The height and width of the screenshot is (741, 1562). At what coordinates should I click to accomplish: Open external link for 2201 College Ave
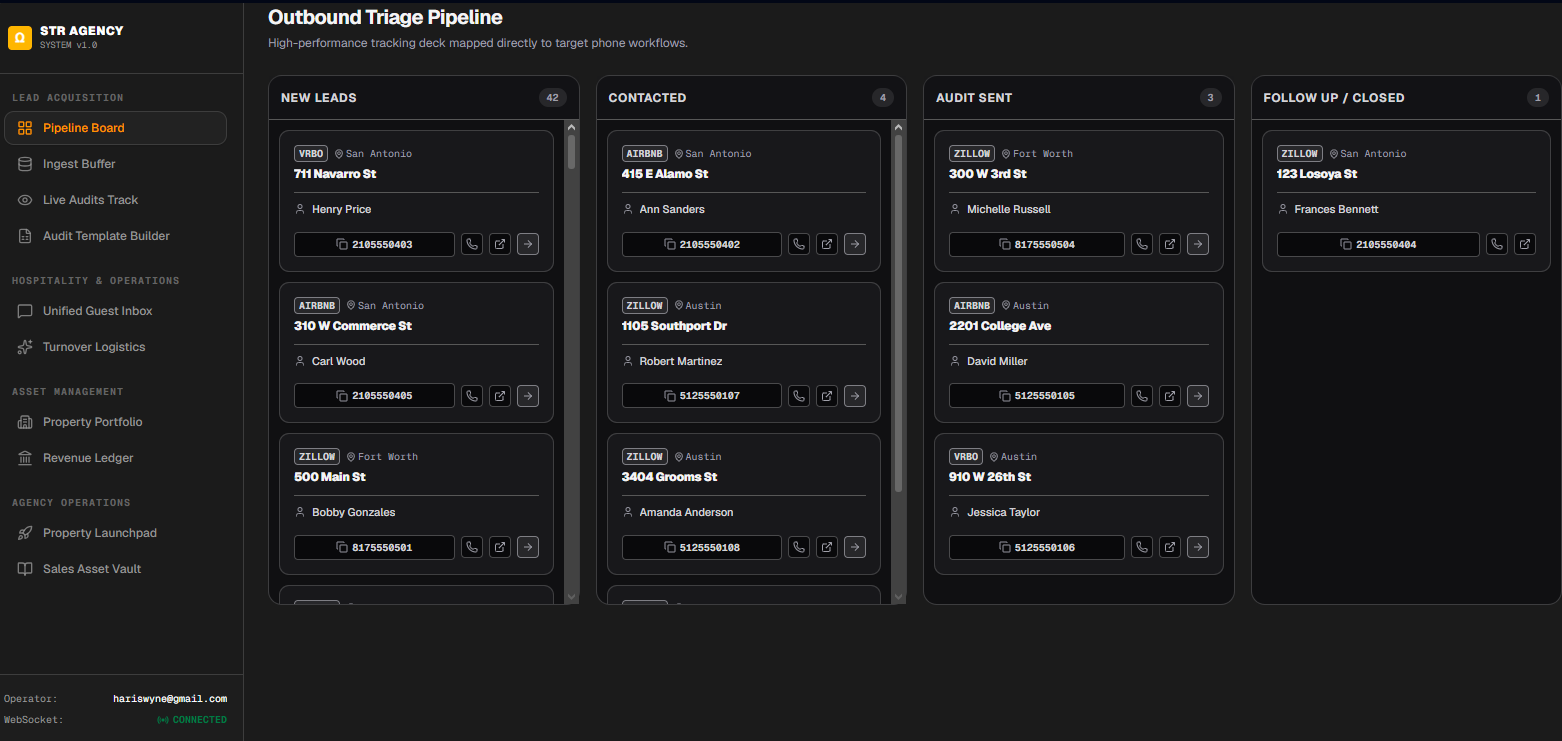(x=1170, y=396)
